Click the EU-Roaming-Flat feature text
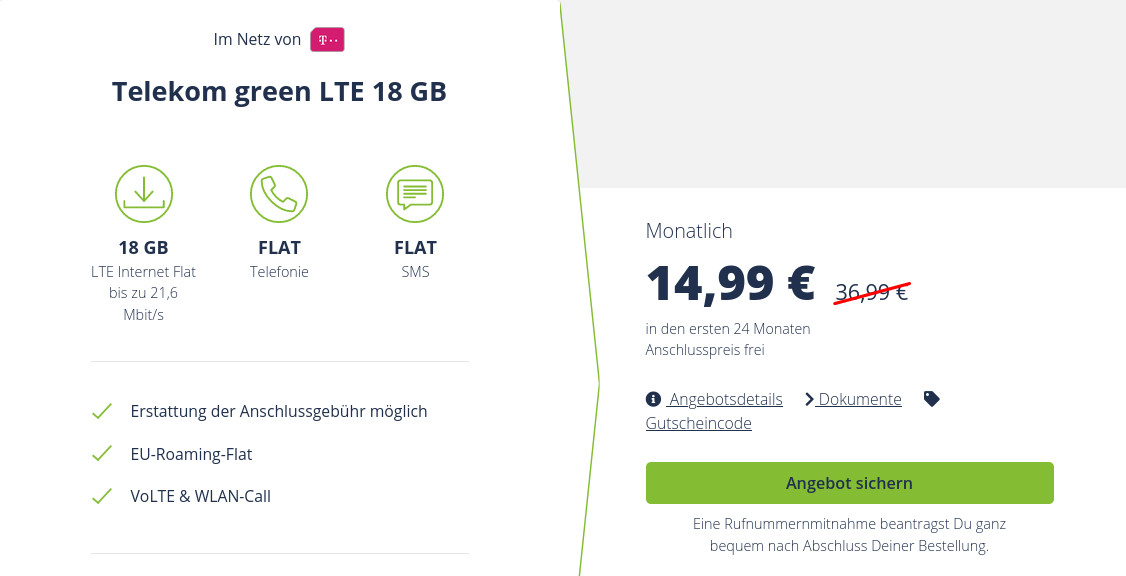Image resolution: width=1126 pixels, height=576 pixels. point(191,454)
